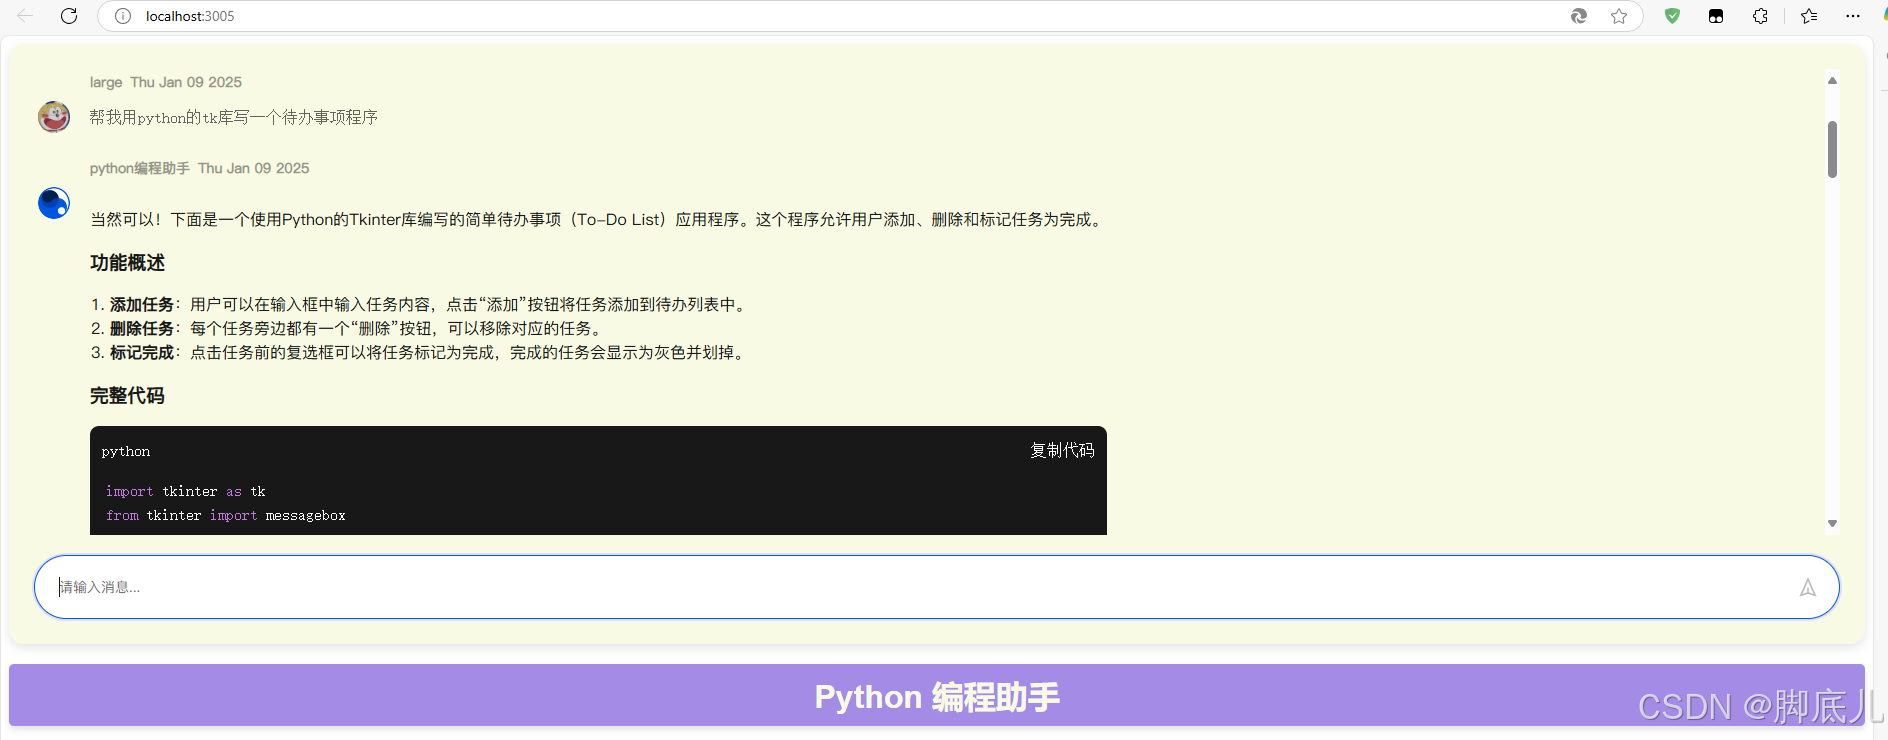Click the python编程助手 bot avatar
Image resolution: width=1888 pixels, height=740 pixels.
tap(54, 203)
